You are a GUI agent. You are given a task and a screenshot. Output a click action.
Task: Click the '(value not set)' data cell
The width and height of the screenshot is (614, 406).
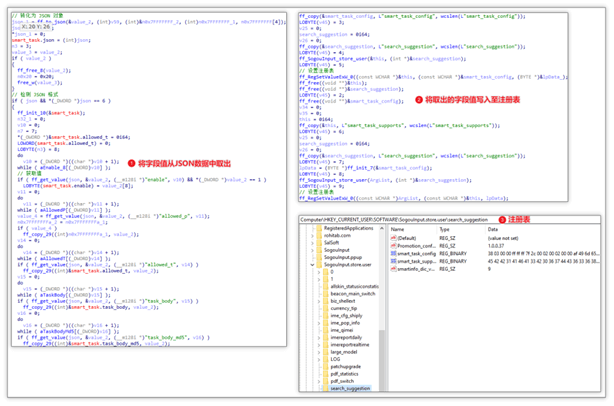click(x=503, y=238)
